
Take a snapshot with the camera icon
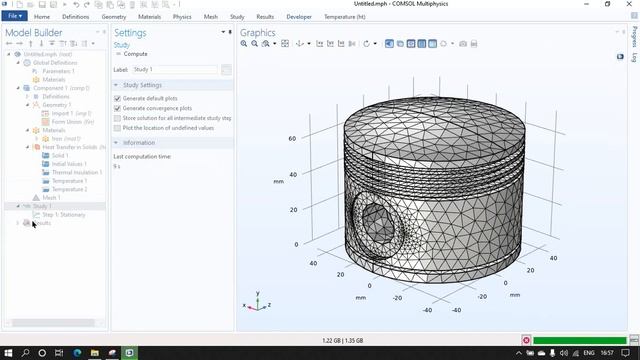click(463, 44)
